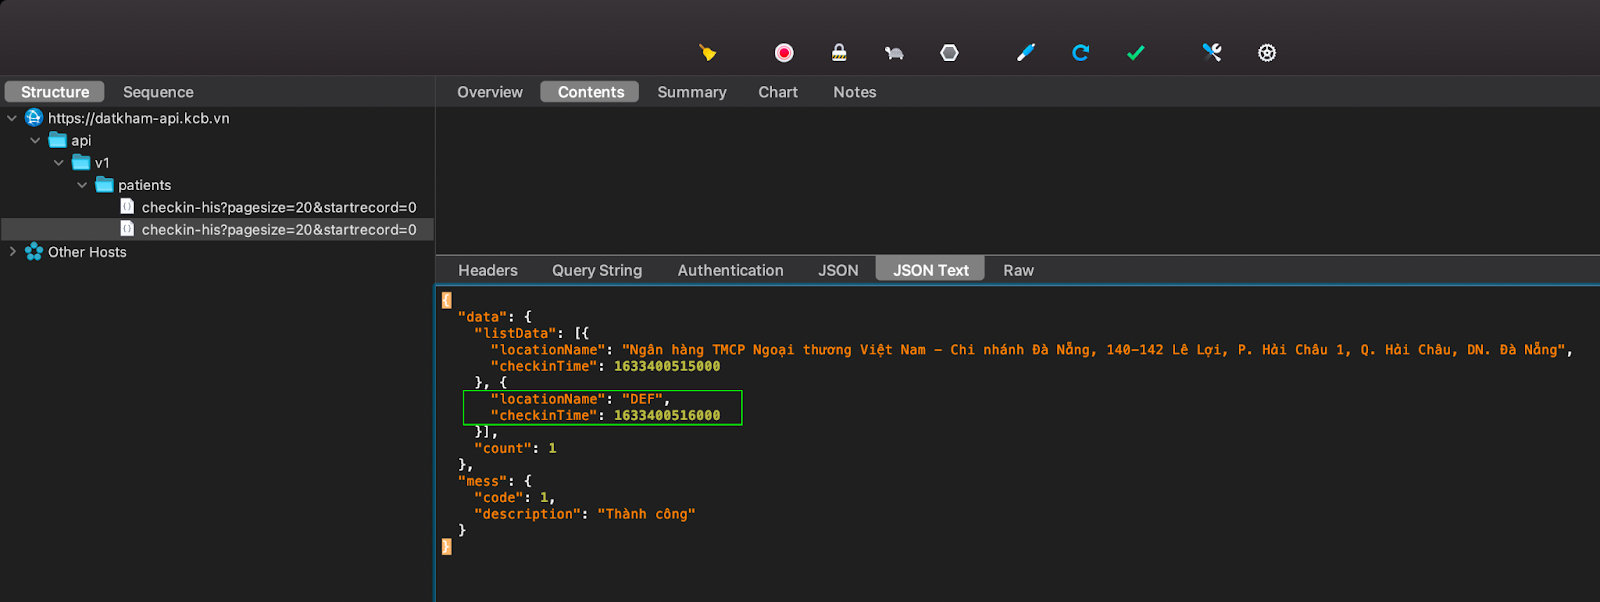Open the Overview tab

coord(490,92)
